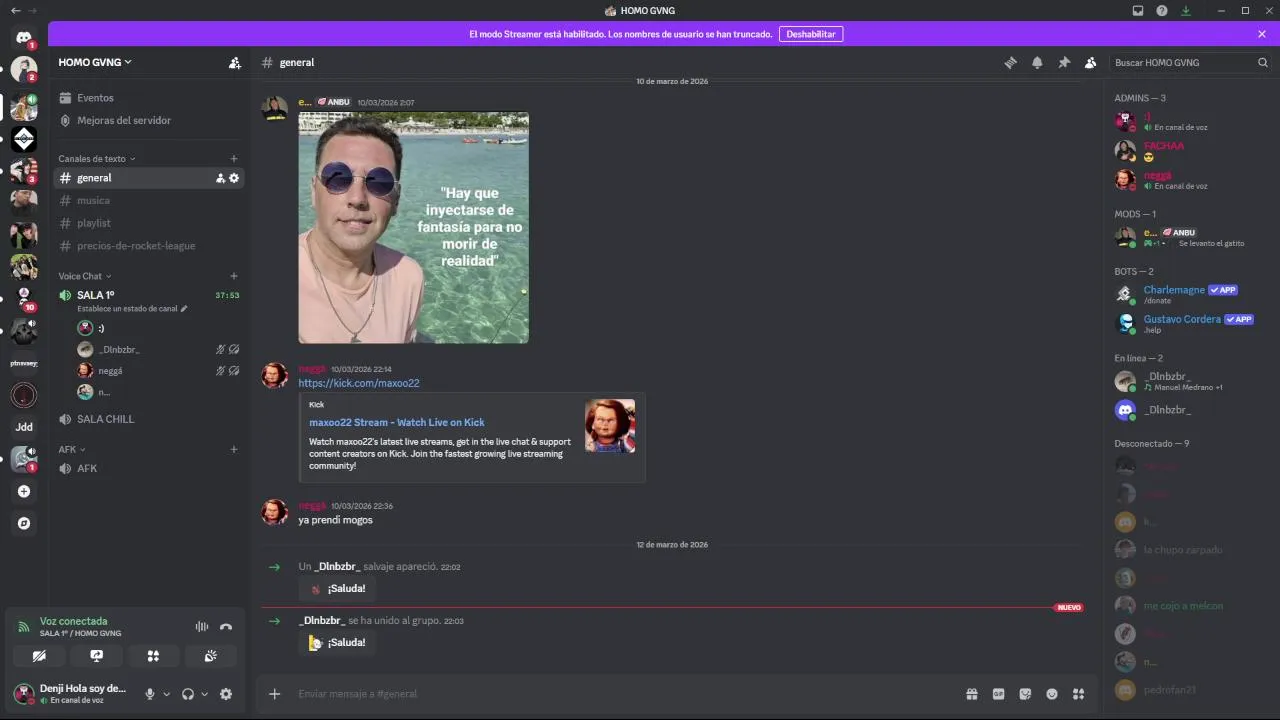
Task: Switch to precios-de-rocket-league channel
Action: (148, 246)
